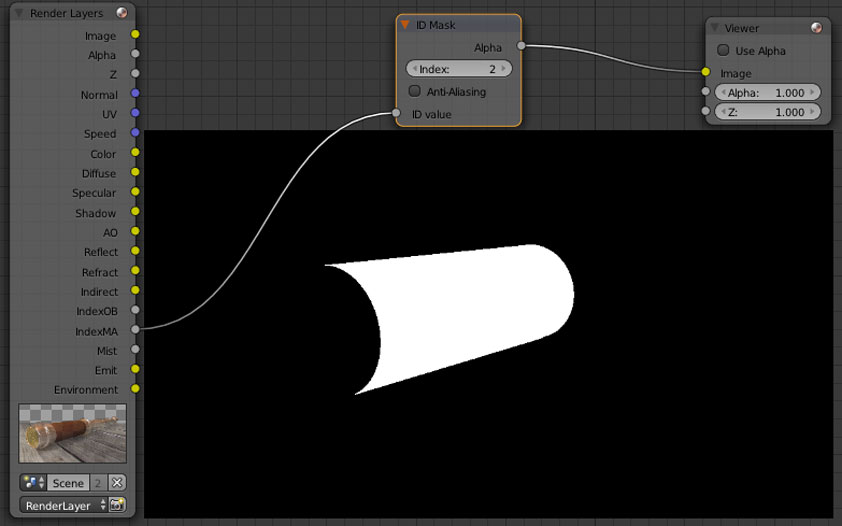The height and width of the screenshot is (526, 842).
Task: Click the Scene name field
Action: click(68, 482)
